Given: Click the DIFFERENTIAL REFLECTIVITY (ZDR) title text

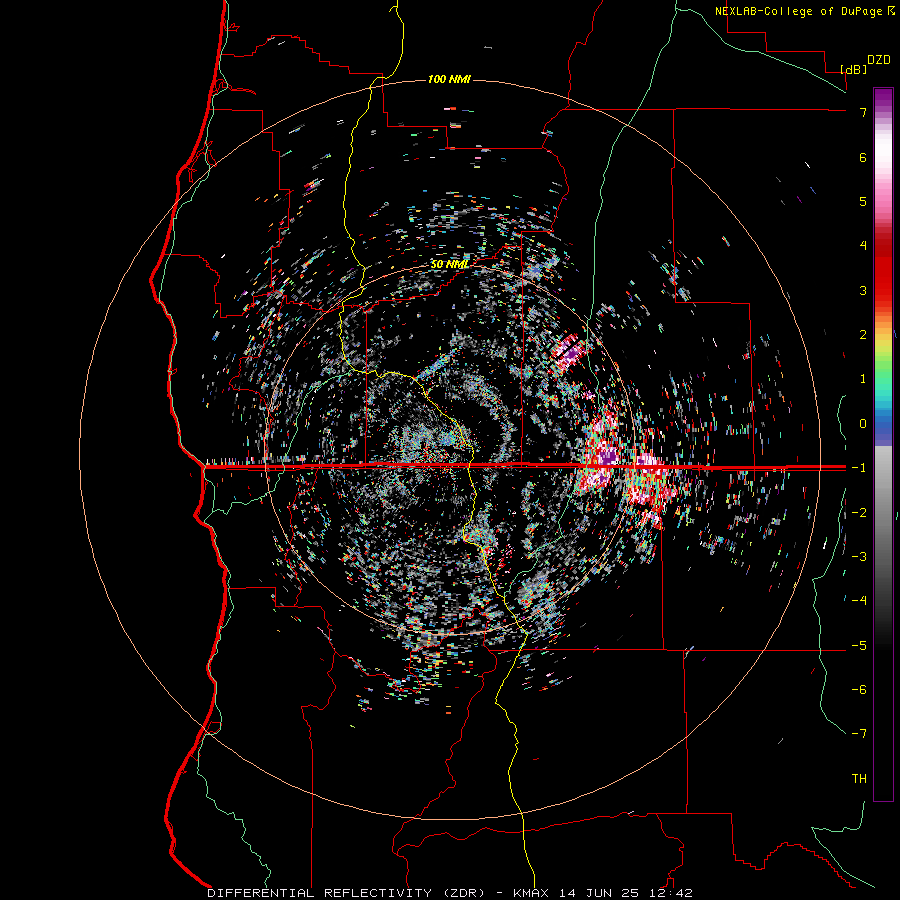Looking at the screenshot, I should [x=347, y=893].
